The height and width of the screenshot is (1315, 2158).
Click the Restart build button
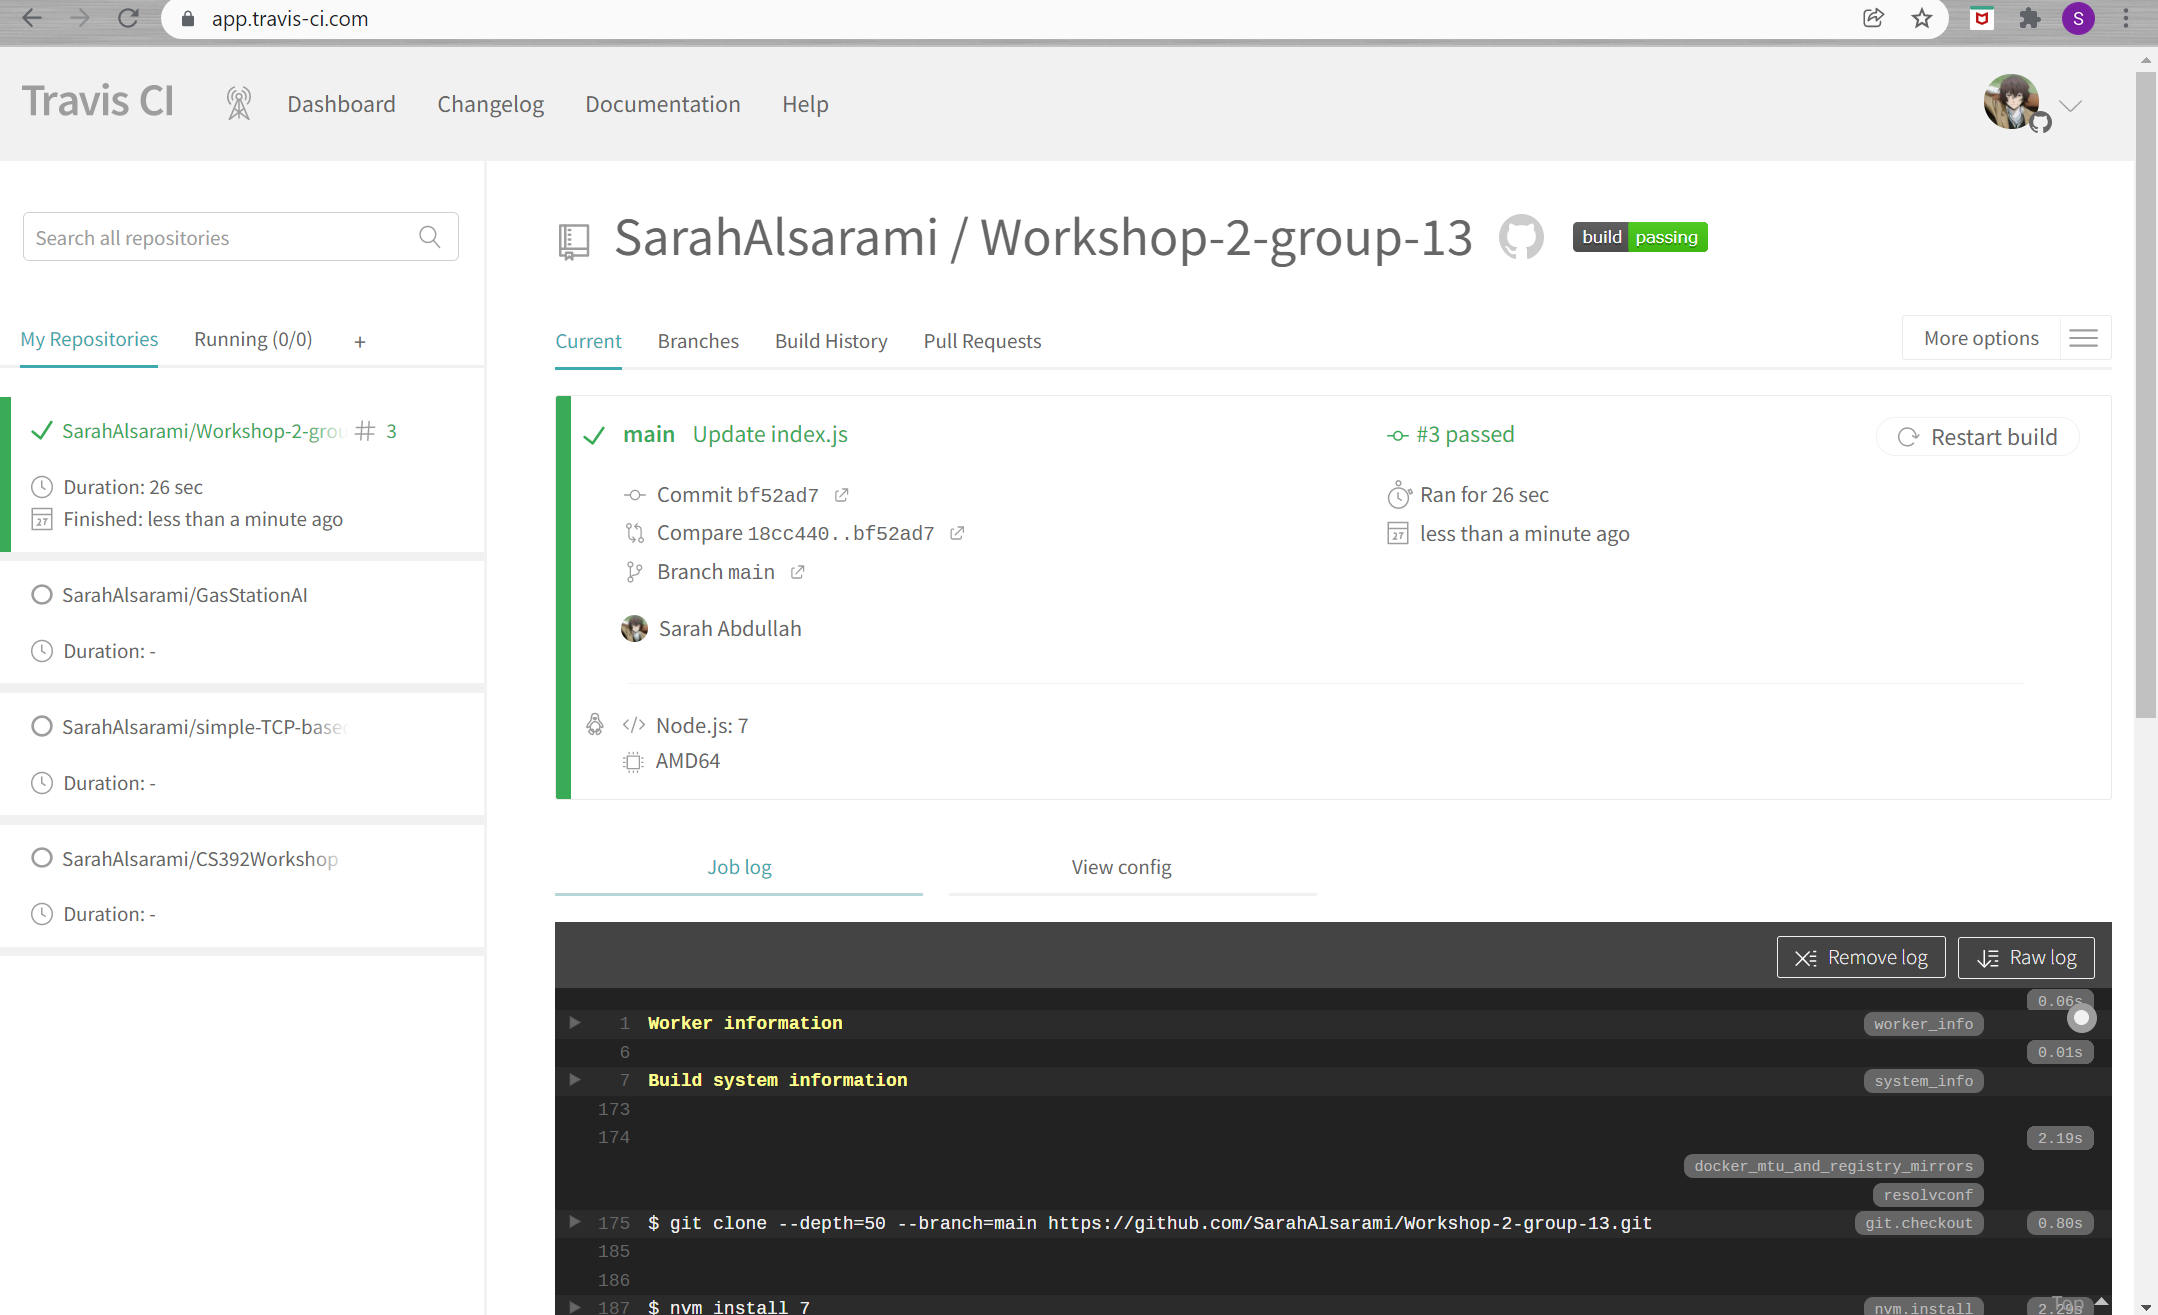point(1978,437)
